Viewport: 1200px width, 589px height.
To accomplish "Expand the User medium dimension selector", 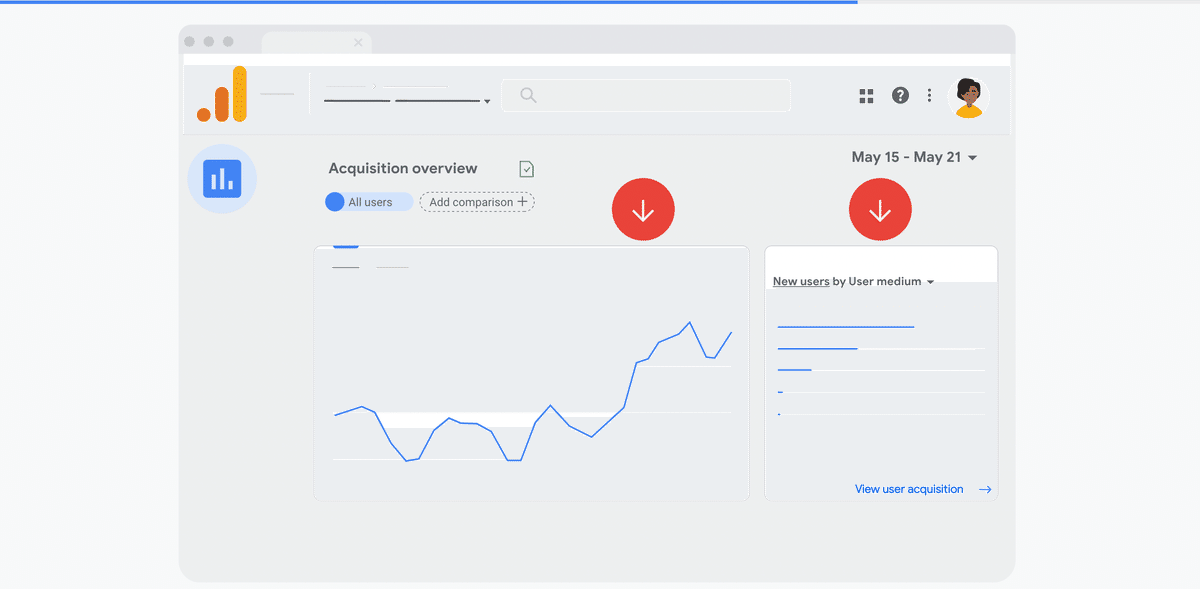I will [931, 282].
